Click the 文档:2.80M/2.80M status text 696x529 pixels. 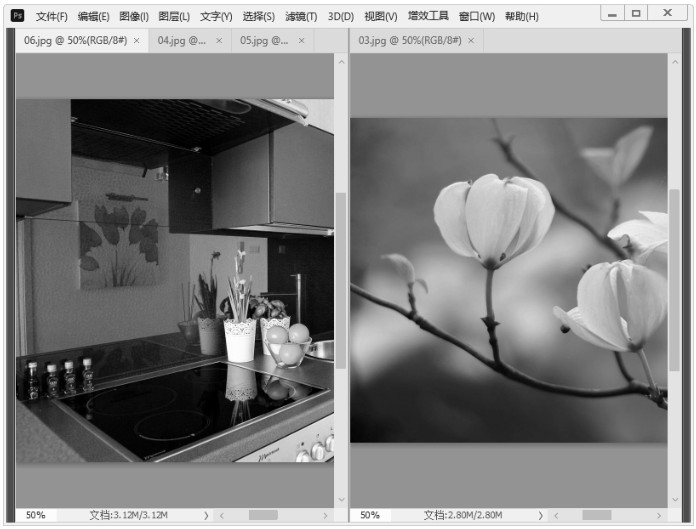point(463,515)
